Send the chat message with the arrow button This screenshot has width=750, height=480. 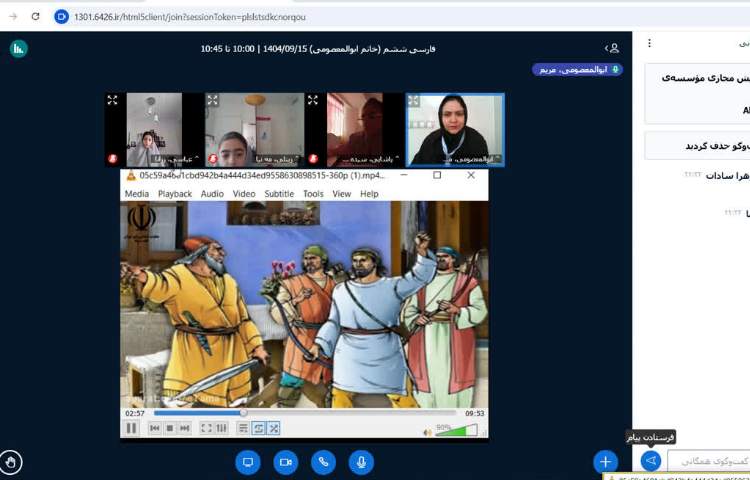pos(651,460)
